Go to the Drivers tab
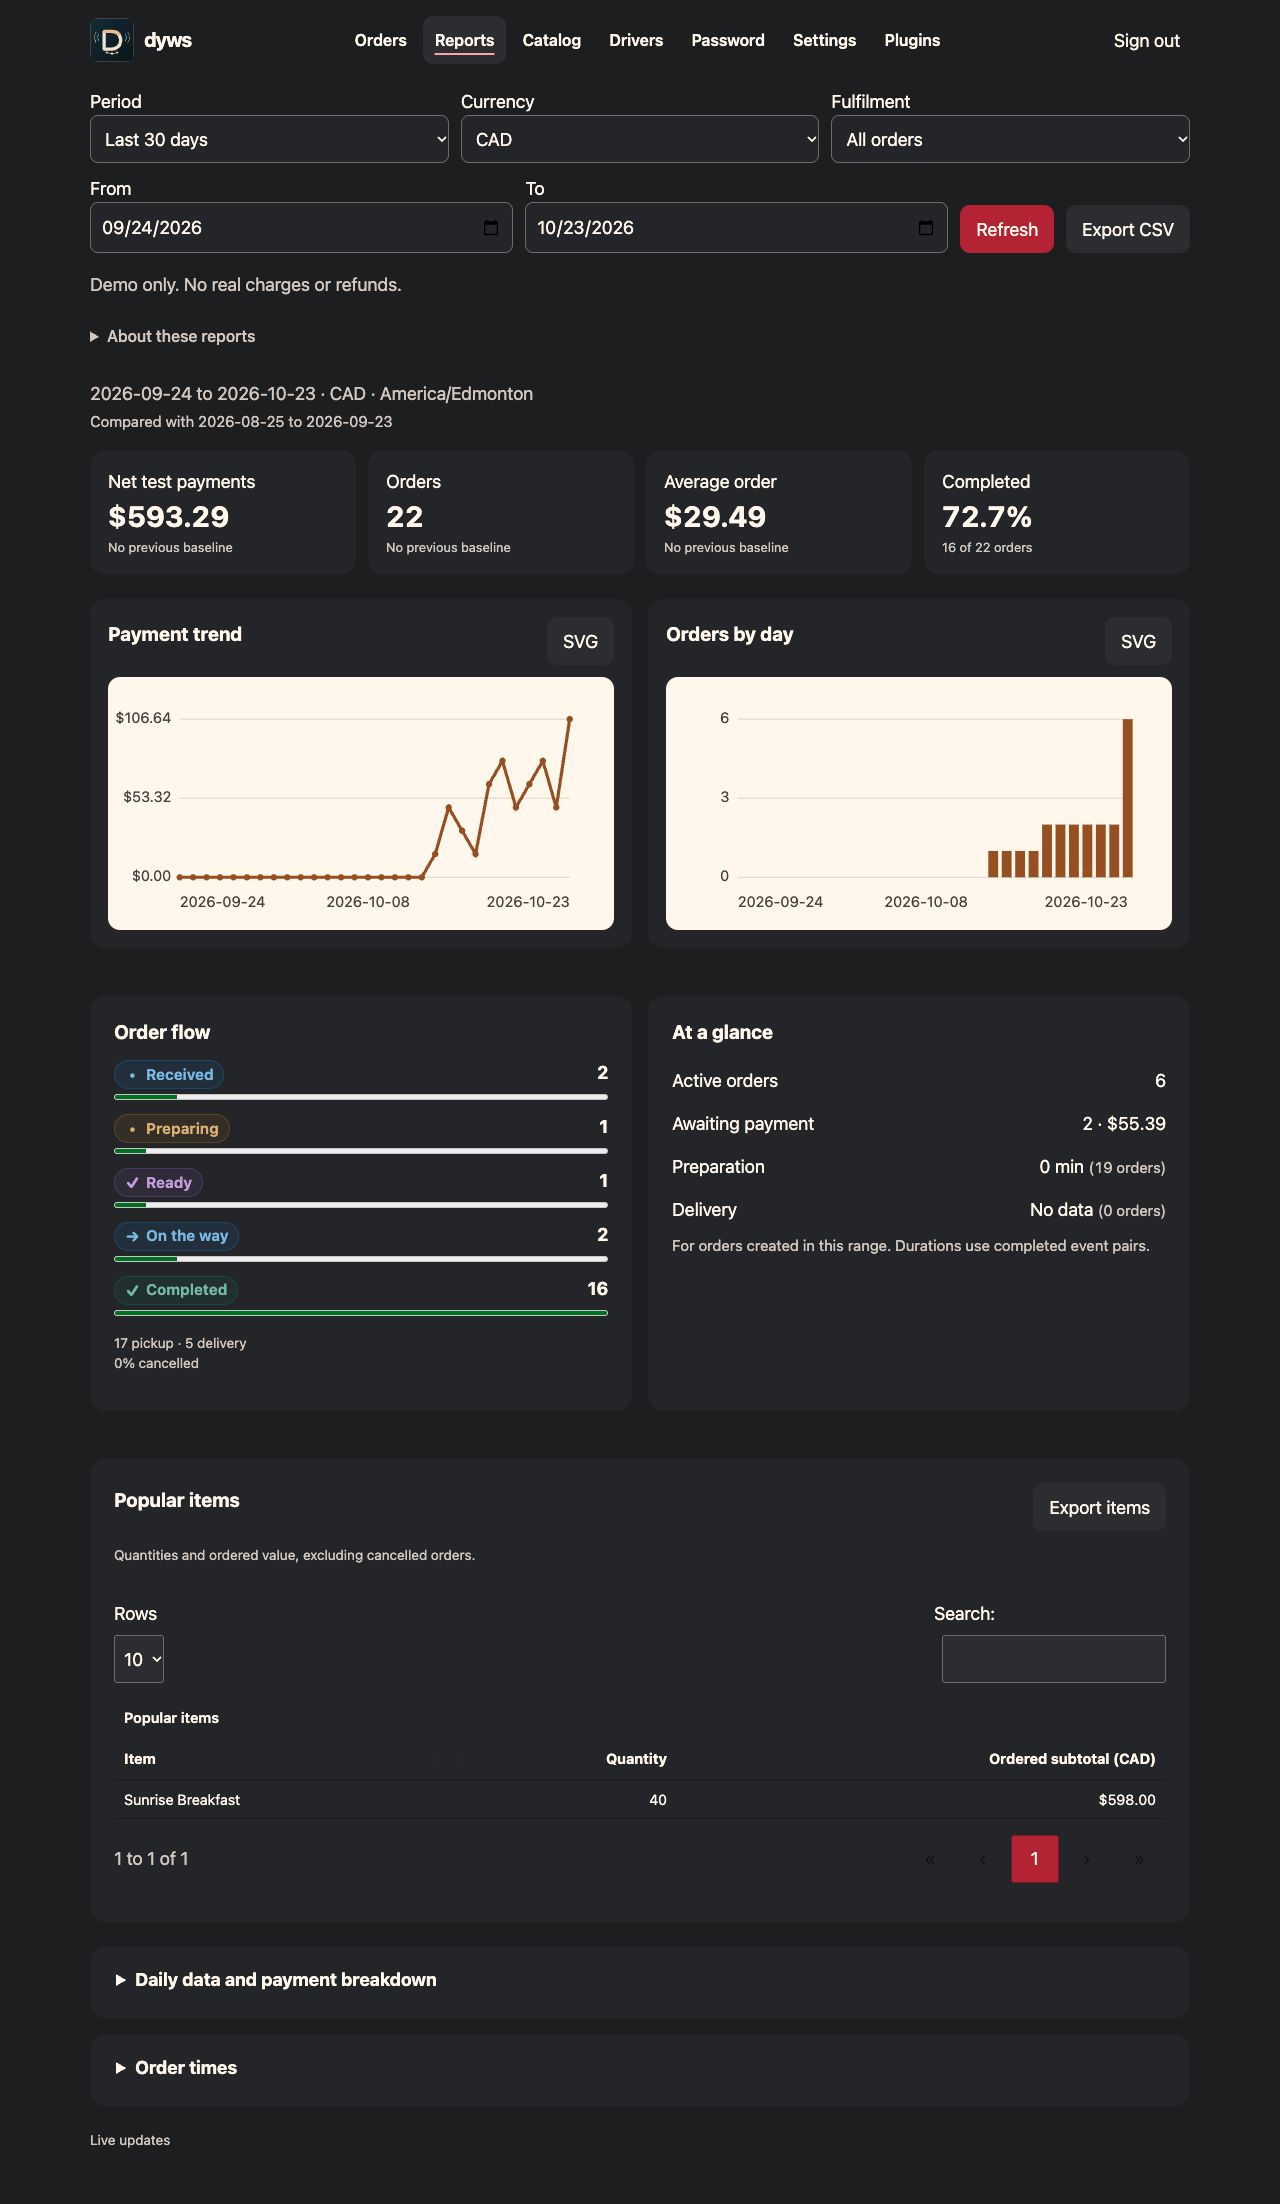The height and width of the screenshot is (2204, 1280). [636, 40]
